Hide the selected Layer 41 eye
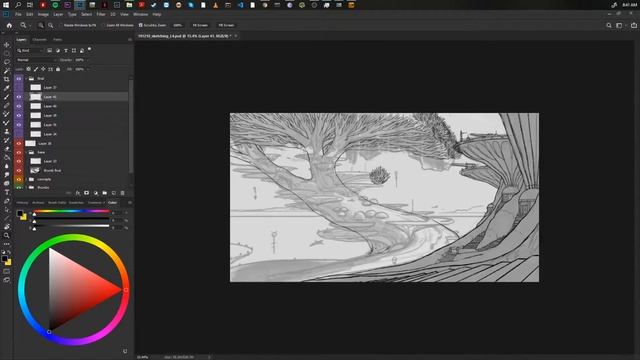Screen dimensions: 640x360 [19, 97]
